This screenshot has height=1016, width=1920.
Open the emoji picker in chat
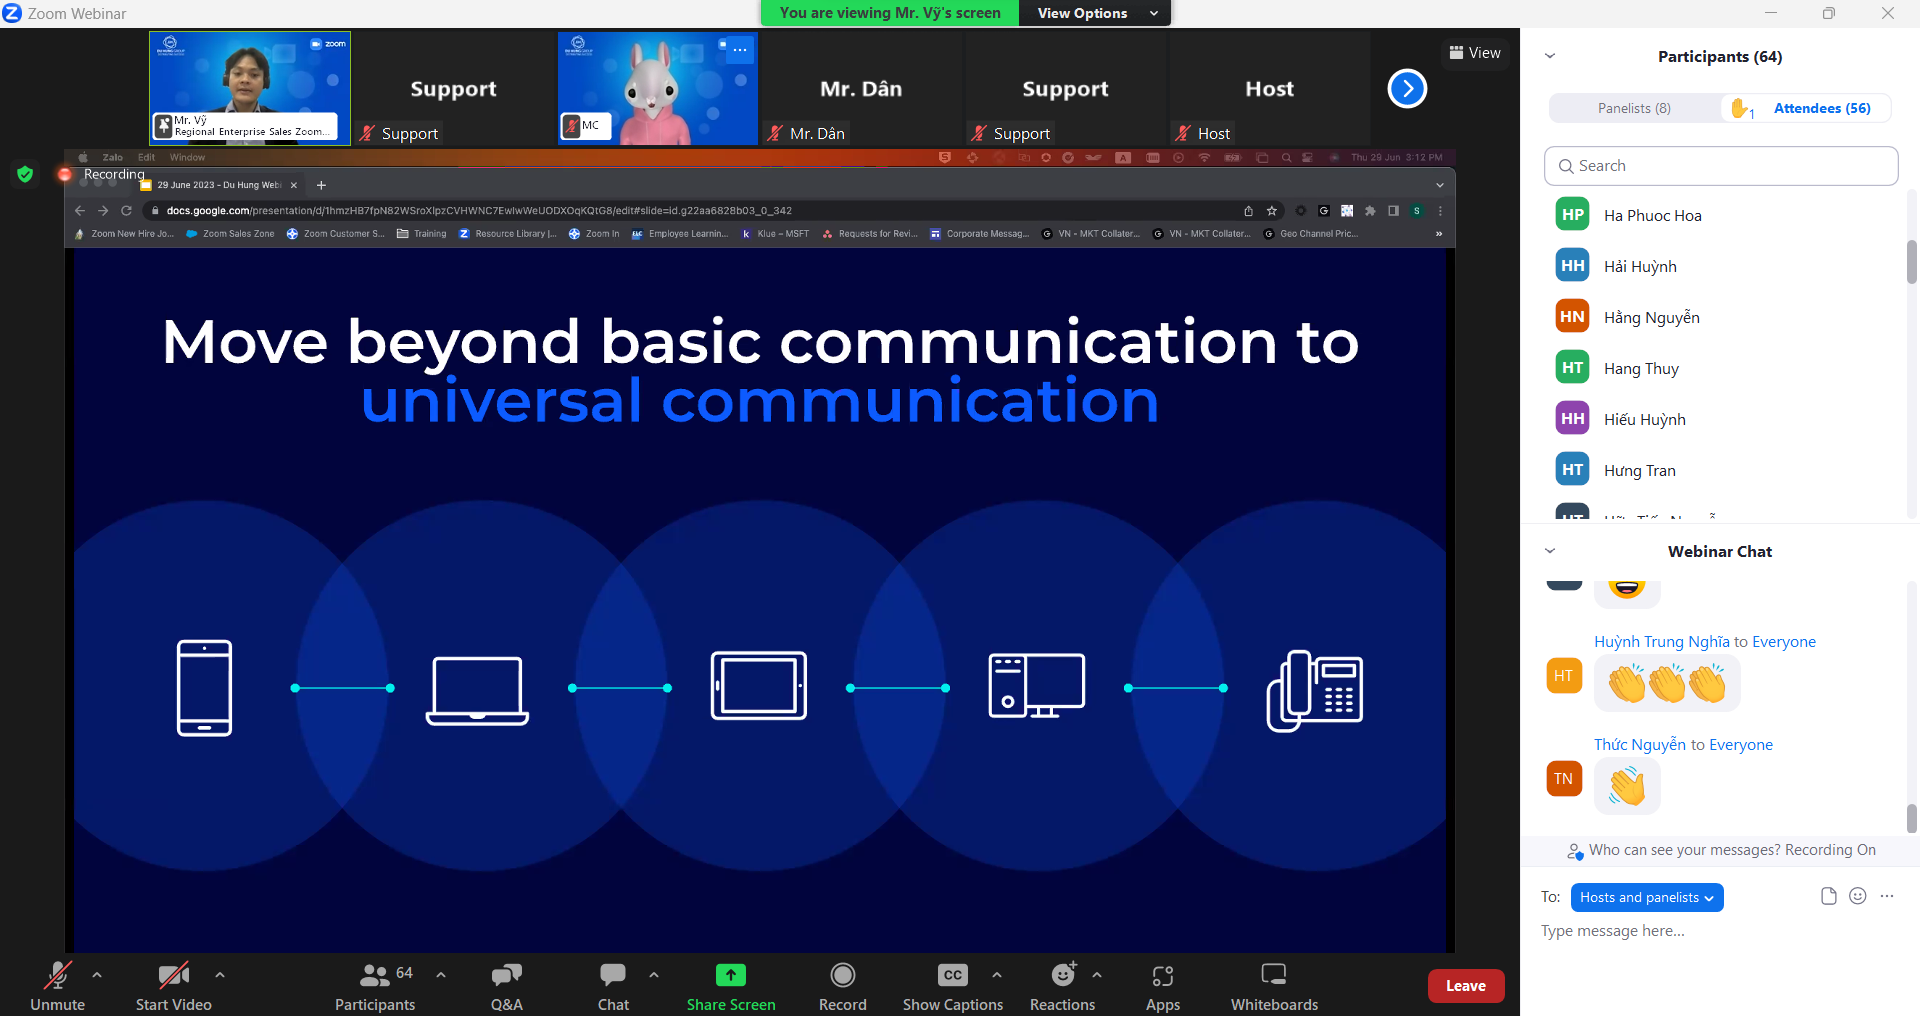click(1859, 897)
